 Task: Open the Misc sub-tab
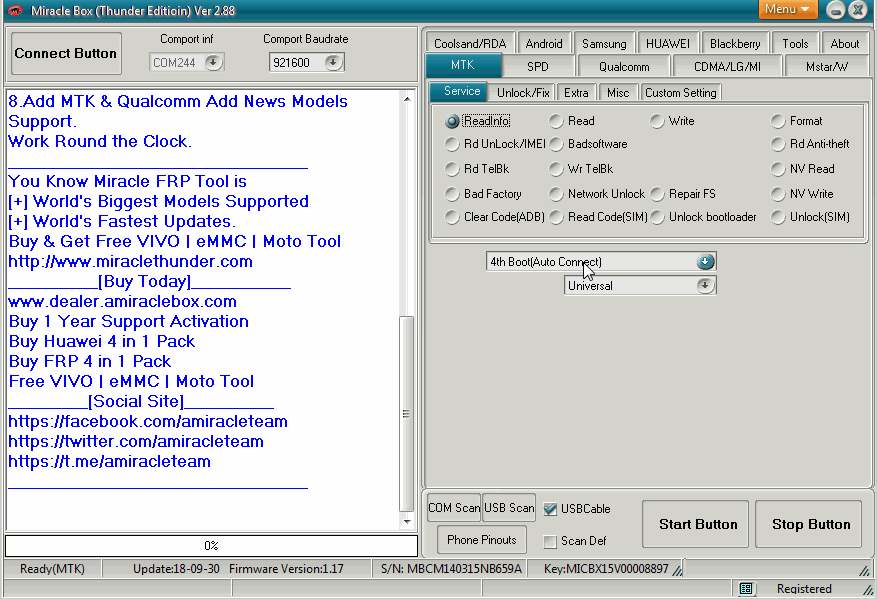click(x=618, y=93)
